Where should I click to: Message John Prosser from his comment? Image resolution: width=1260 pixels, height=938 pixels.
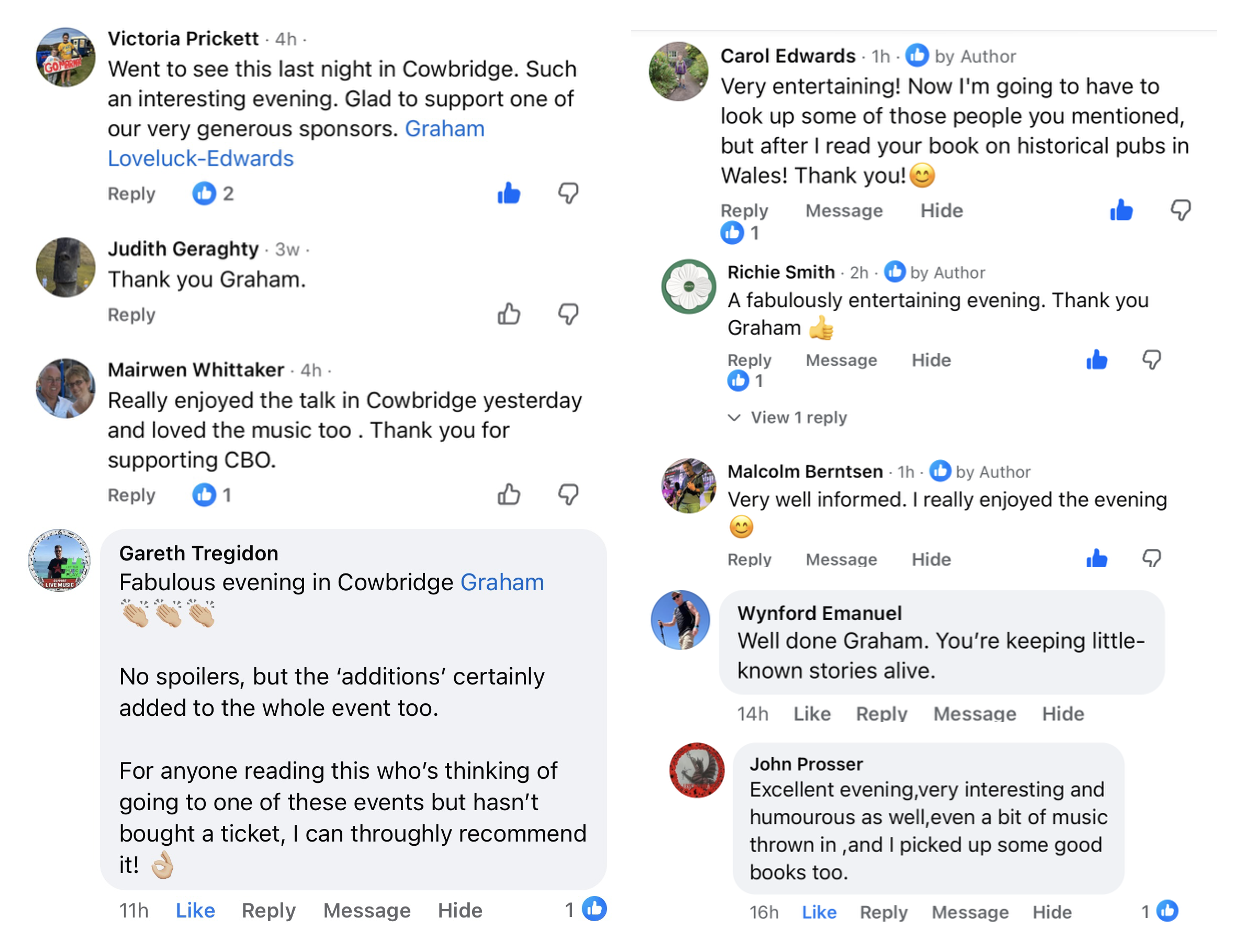point(970,912)
